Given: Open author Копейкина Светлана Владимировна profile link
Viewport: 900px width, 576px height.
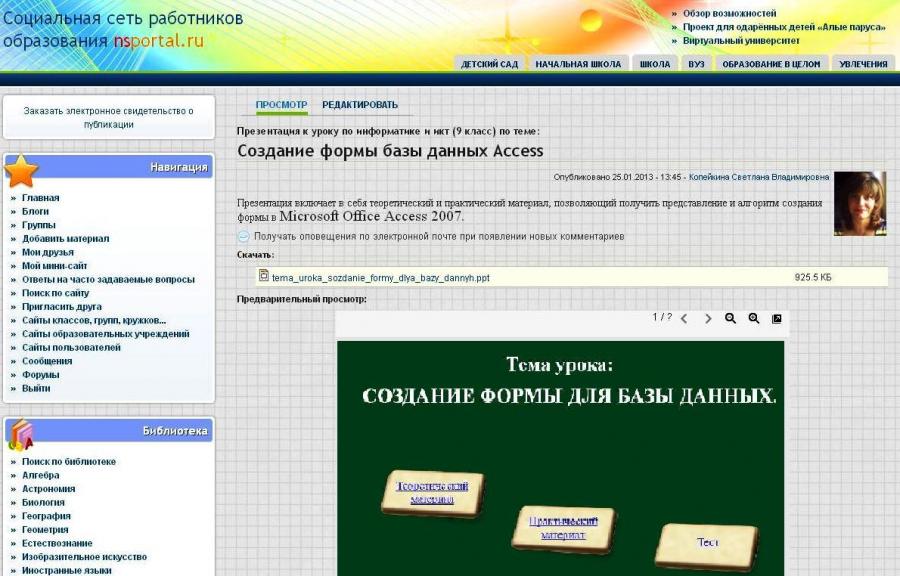Looking at the screenshot, I should click(x=759, y=177).
